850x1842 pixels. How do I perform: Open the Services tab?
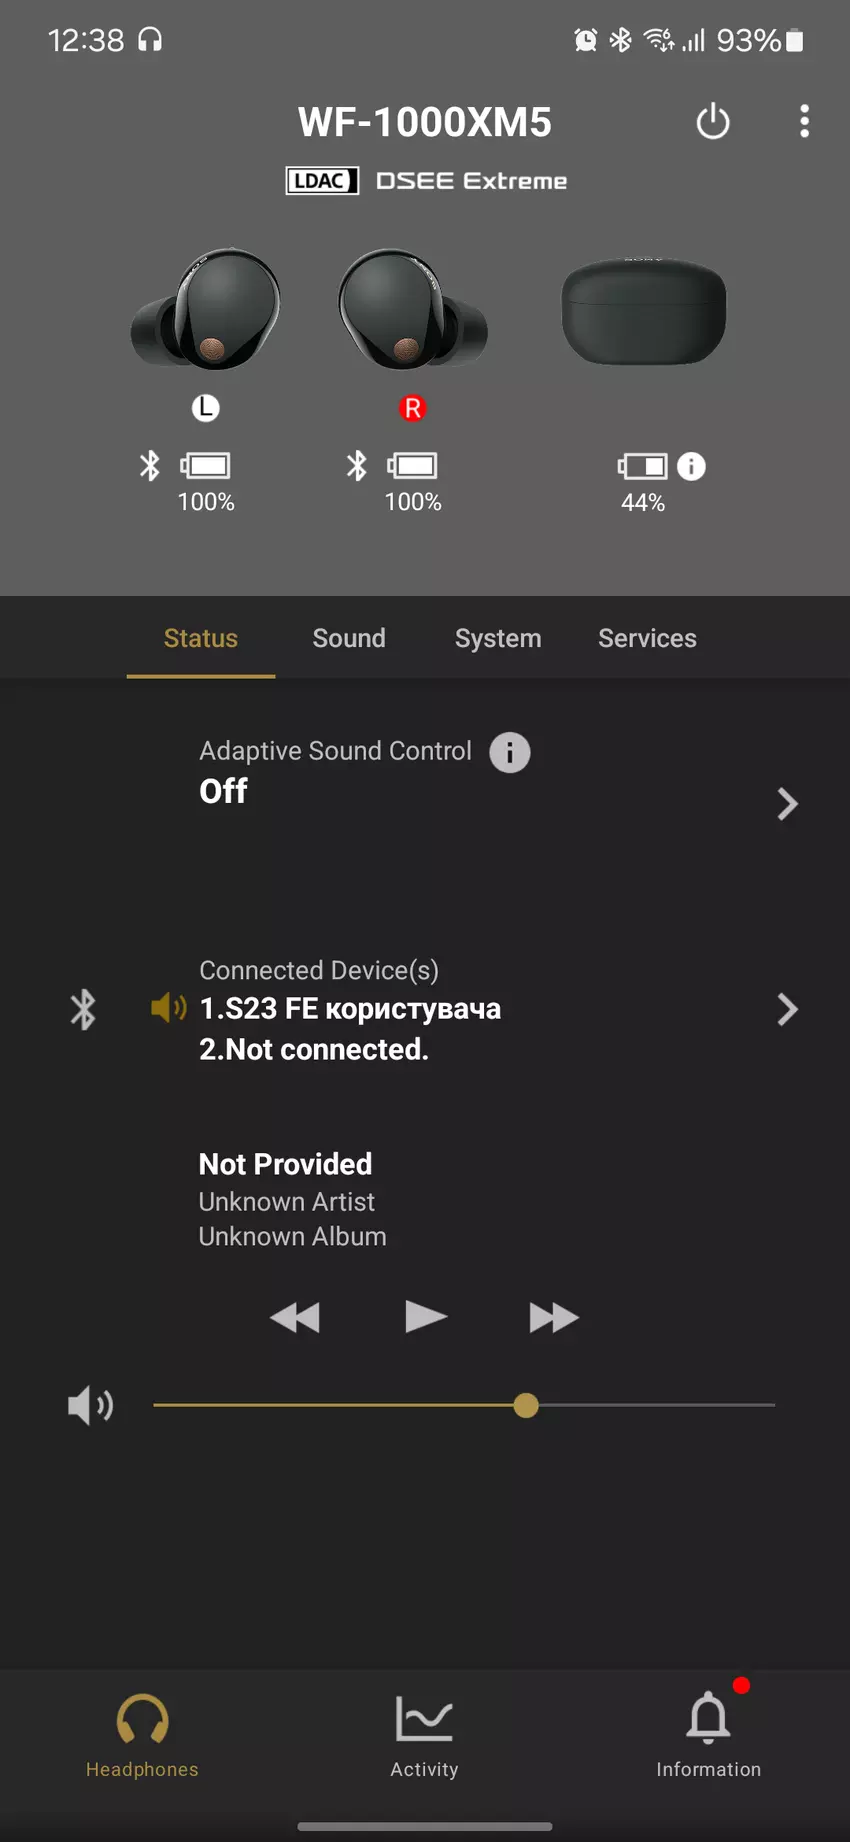[x=647, y=638]
